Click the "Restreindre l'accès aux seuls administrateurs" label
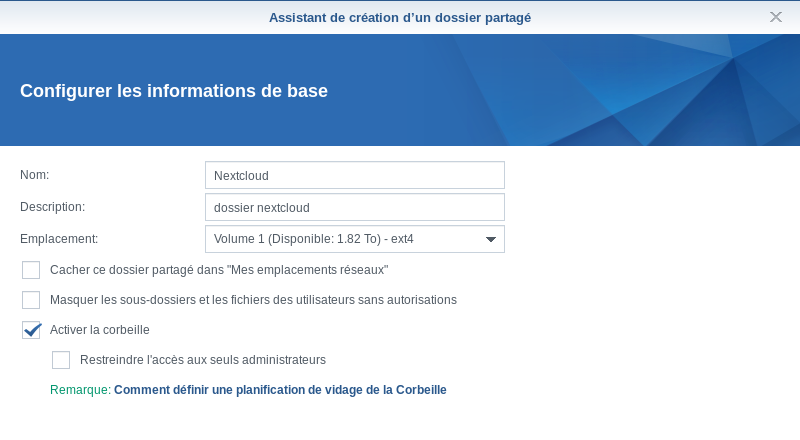 [203, 360]
